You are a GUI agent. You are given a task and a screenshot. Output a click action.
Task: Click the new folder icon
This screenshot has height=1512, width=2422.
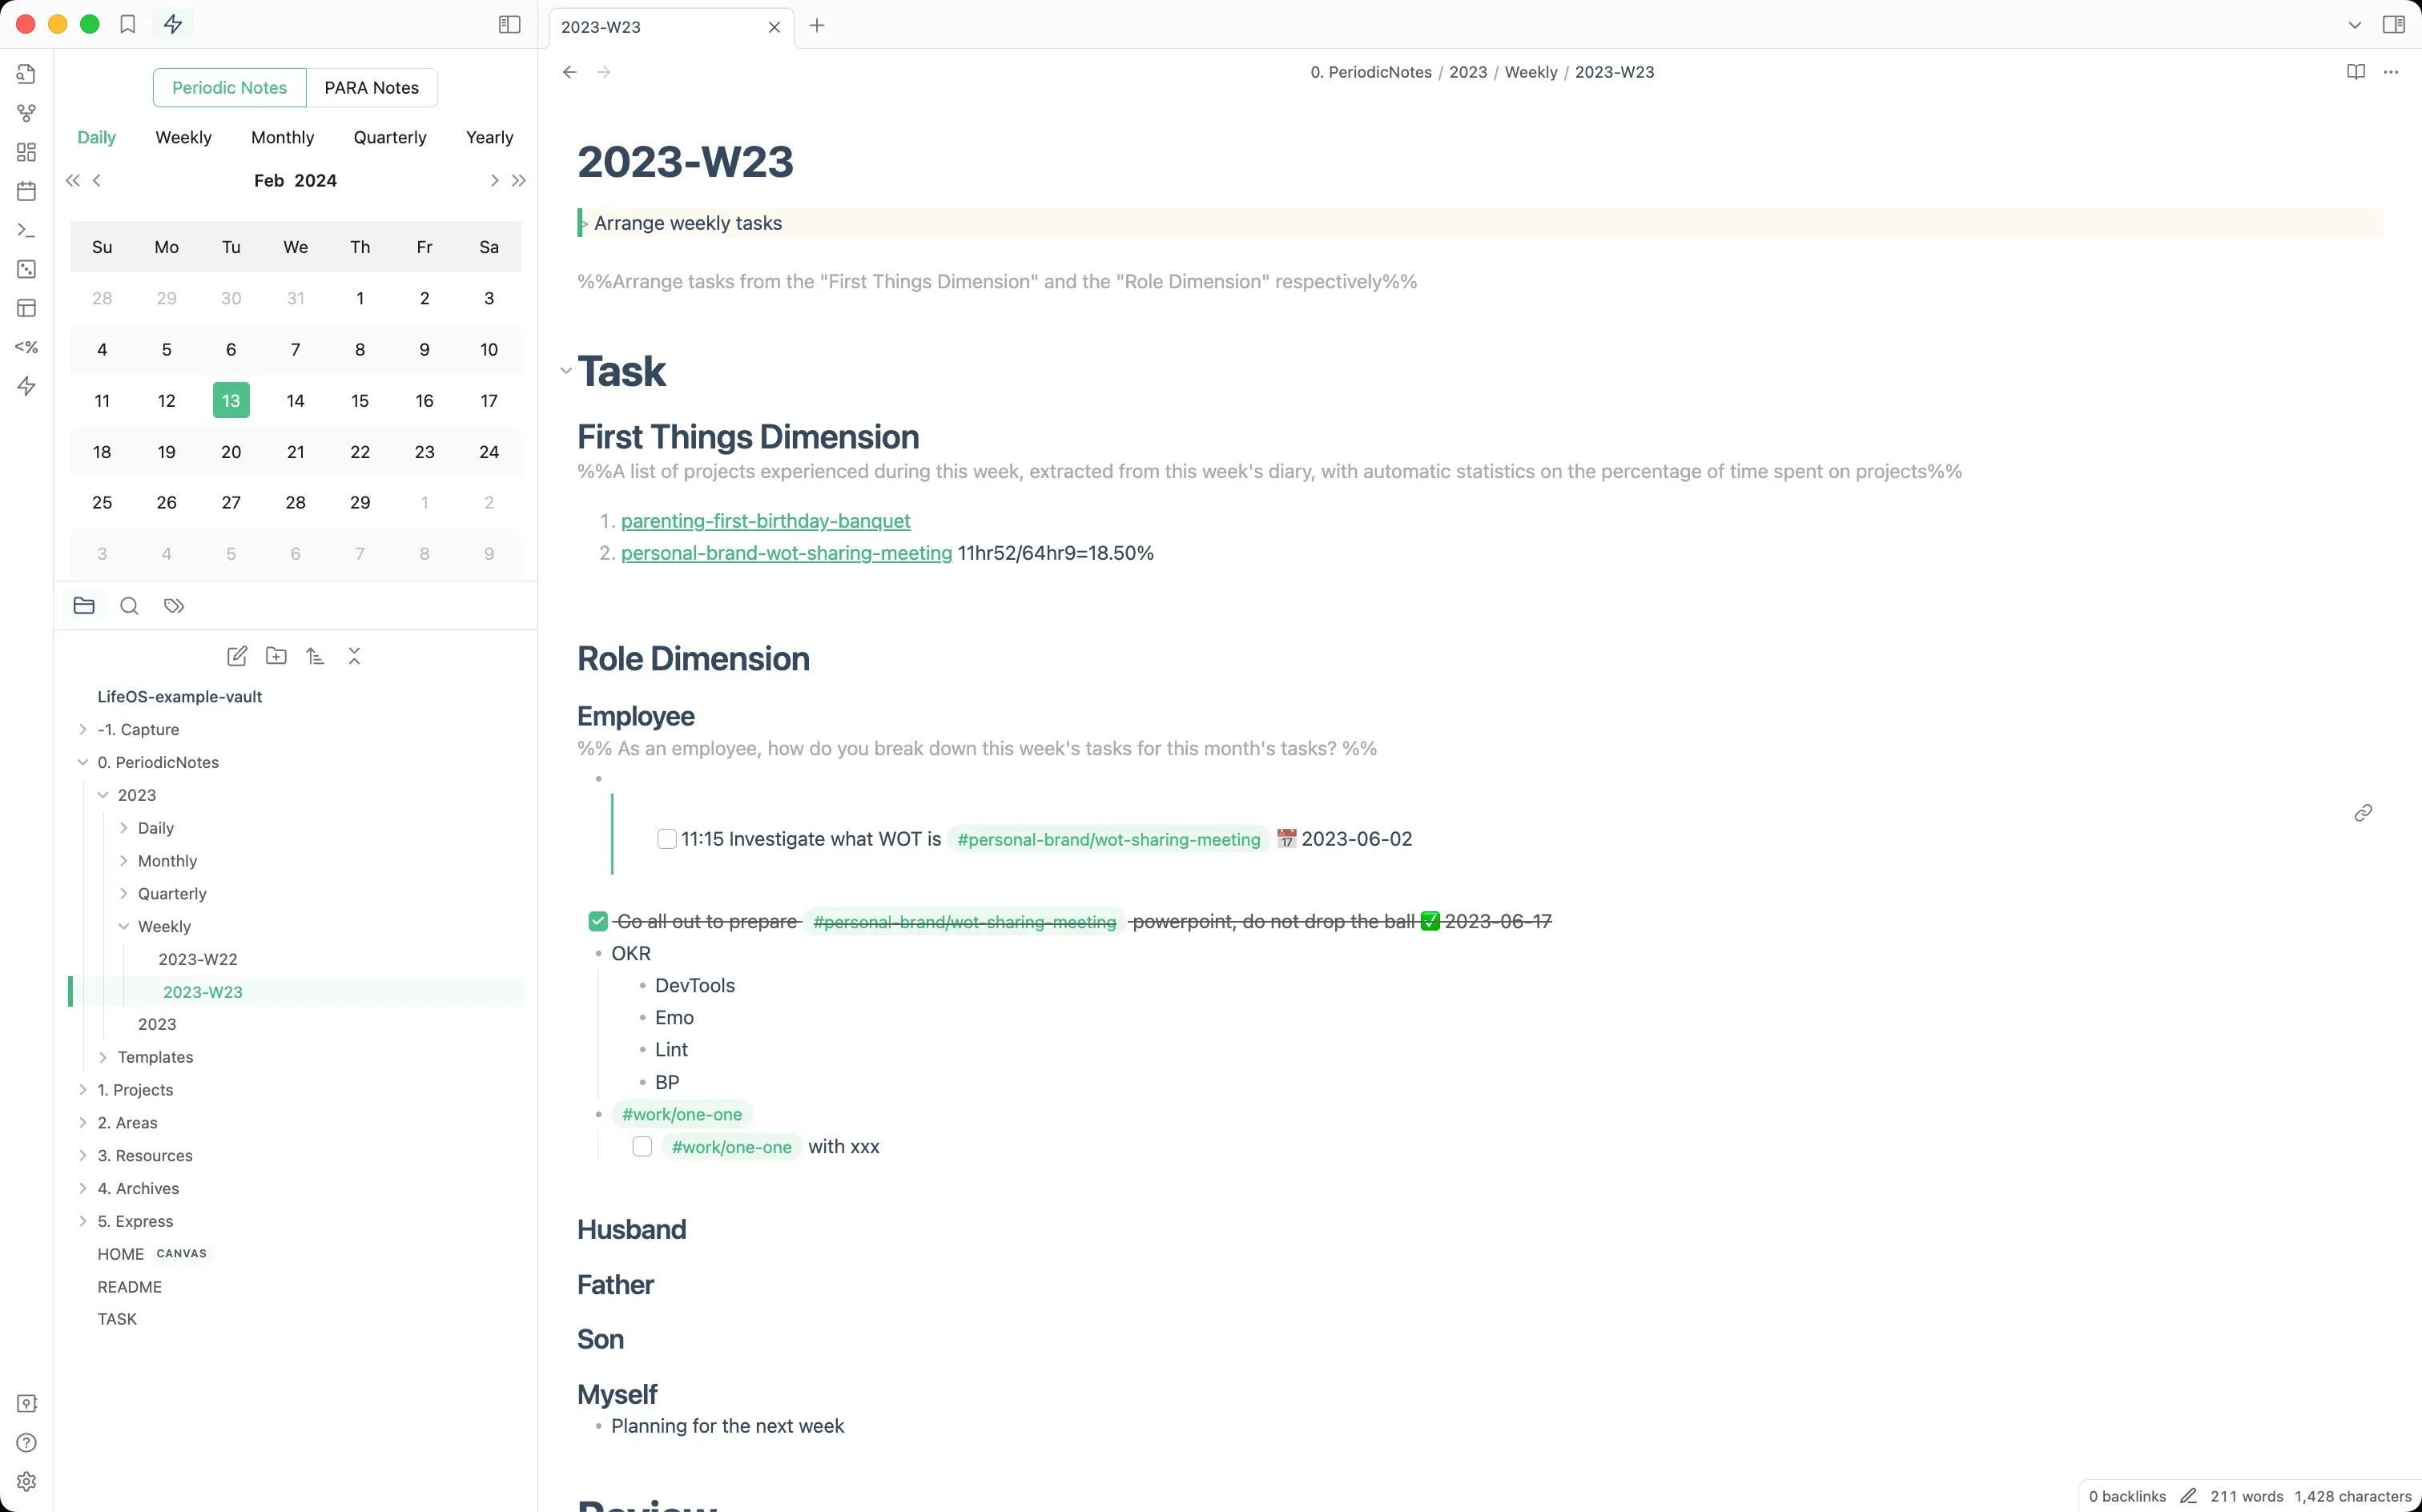[276, 656]
